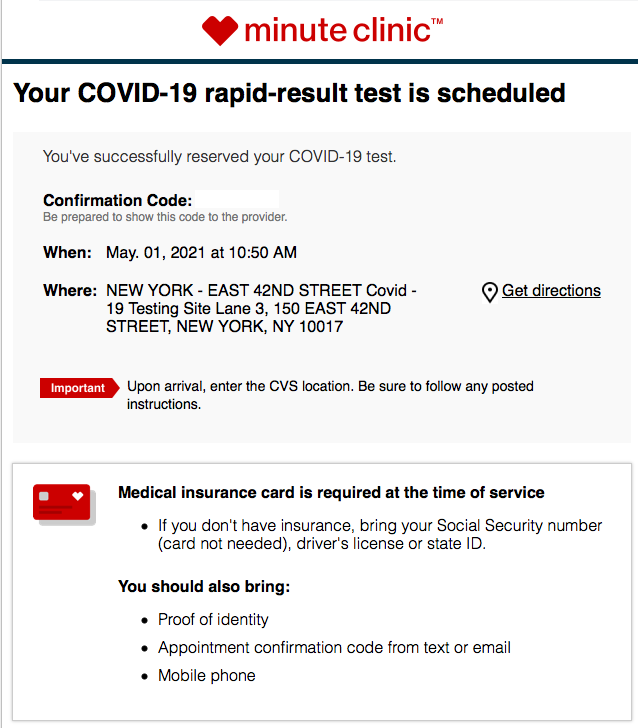Viewport: 638px width, 728px height.
Task: Click the Social Security number bullet text
Action: (380, 534)
